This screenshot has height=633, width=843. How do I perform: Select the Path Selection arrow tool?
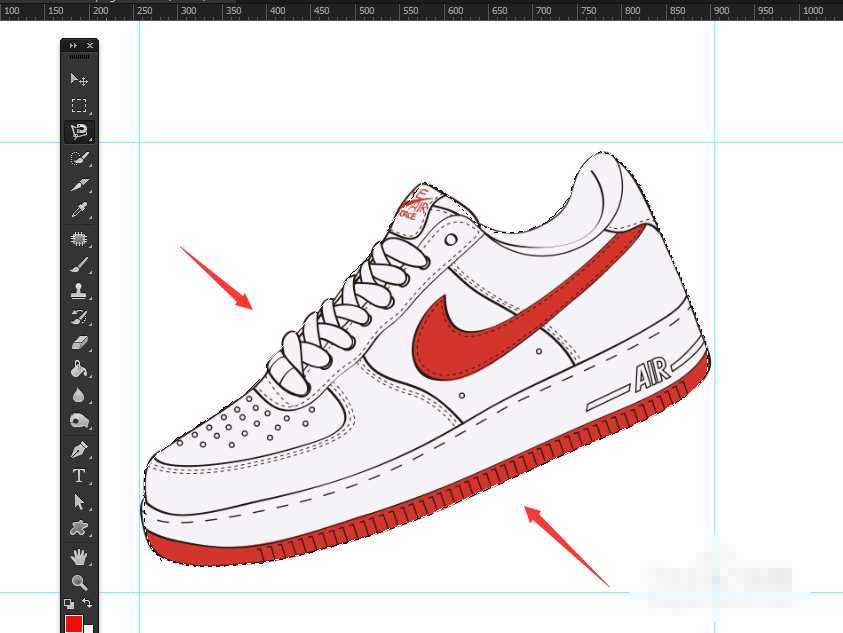click(79, 502)
